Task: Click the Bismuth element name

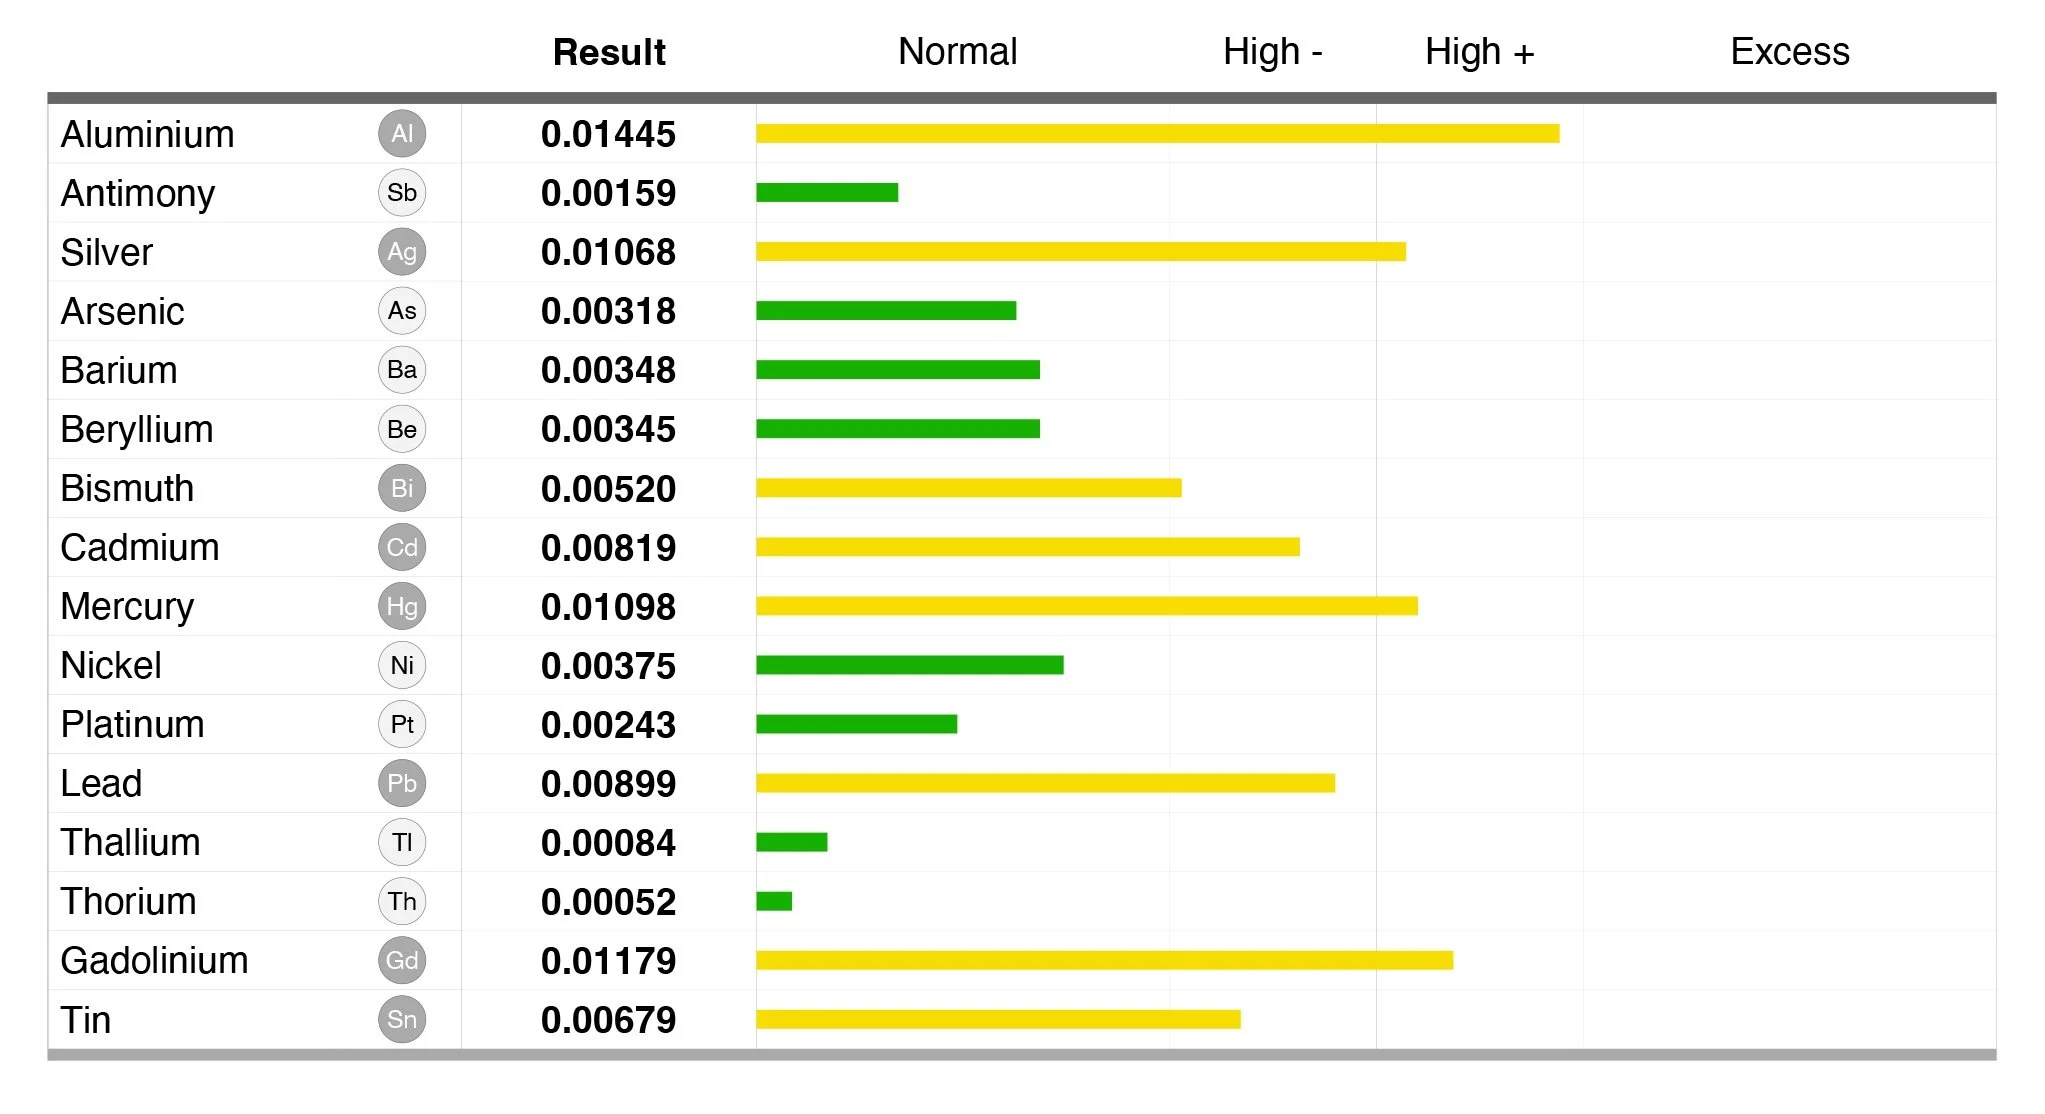Action: 127,488
